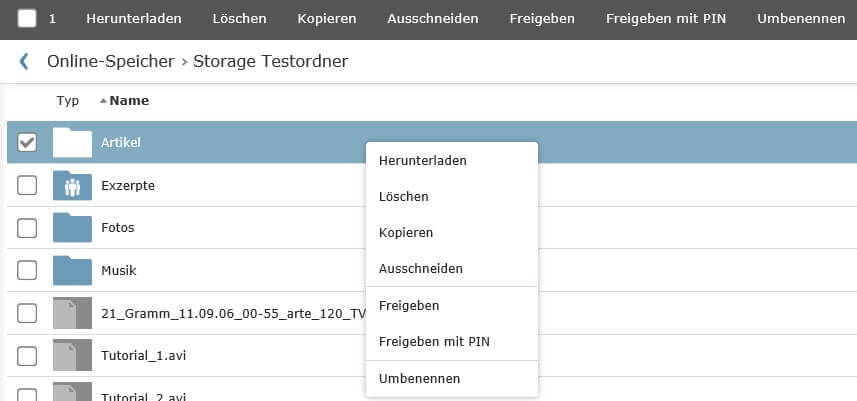Toggle the select-all checkbox in the top bar
This screenshot has height=401, width=857.
point(27,19)
